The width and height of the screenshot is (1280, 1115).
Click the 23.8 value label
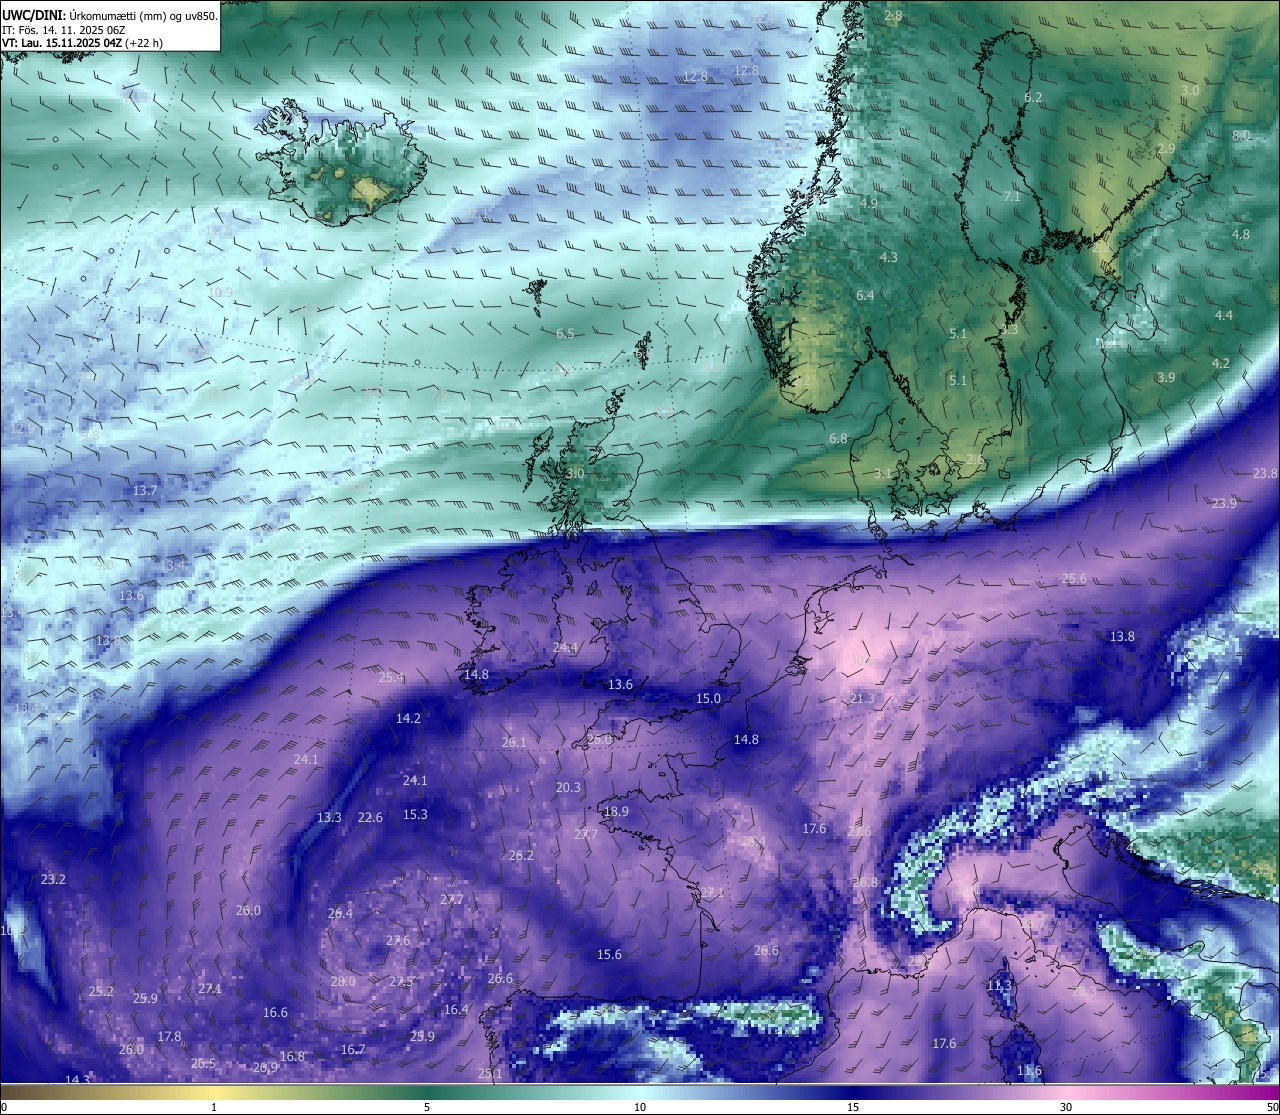[x=1265, y=474]
